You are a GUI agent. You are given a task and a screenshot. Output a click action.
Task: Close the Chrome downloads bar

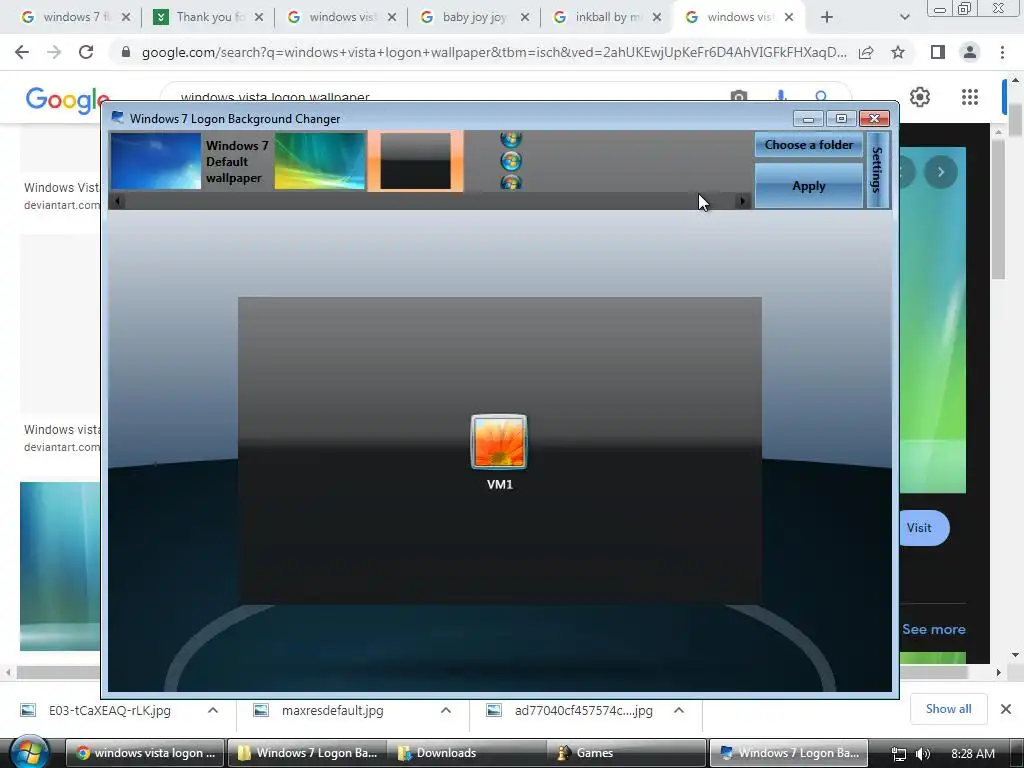(x=1006, y=709)
